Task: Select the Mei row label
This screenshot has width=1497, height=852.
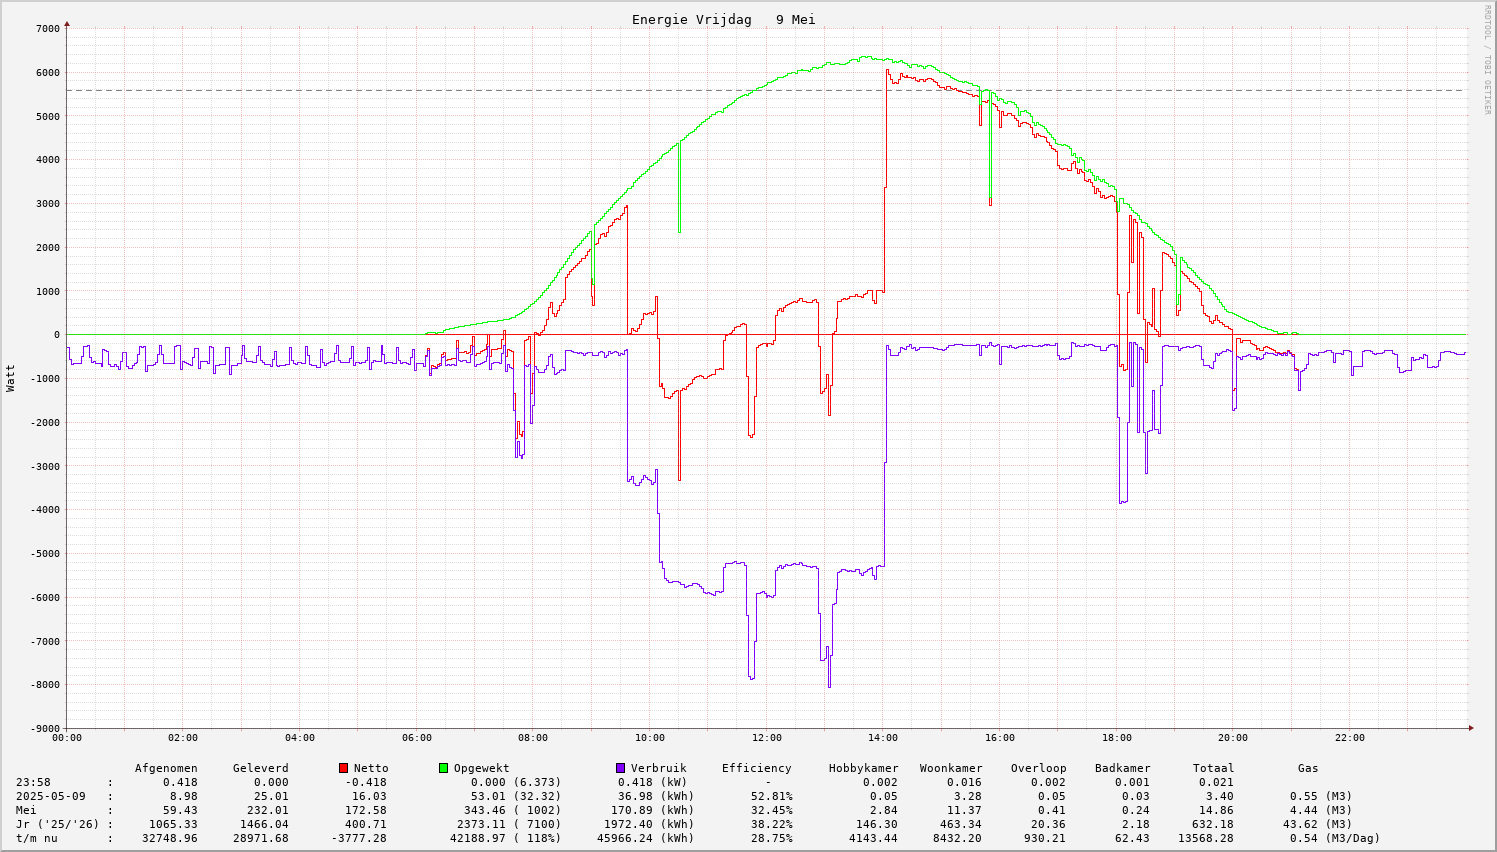Action: [x=27, y=810]
